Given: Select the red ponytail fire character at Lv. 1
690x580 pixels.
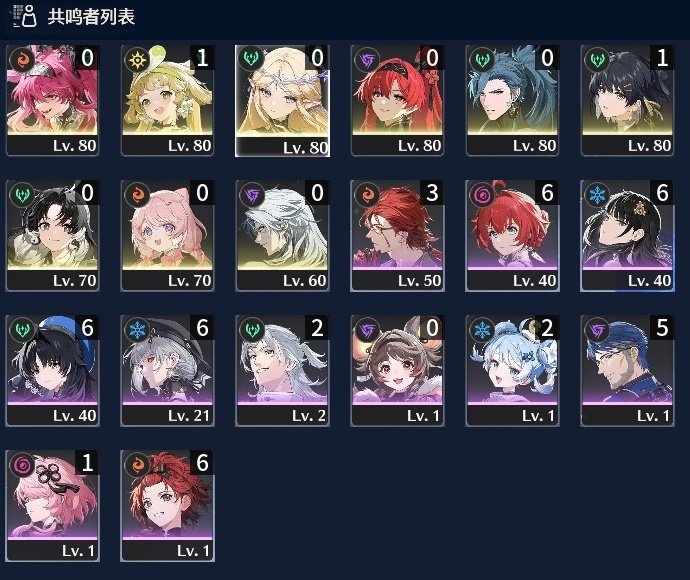Looking at the screenshot, I should tap(167, 506).
